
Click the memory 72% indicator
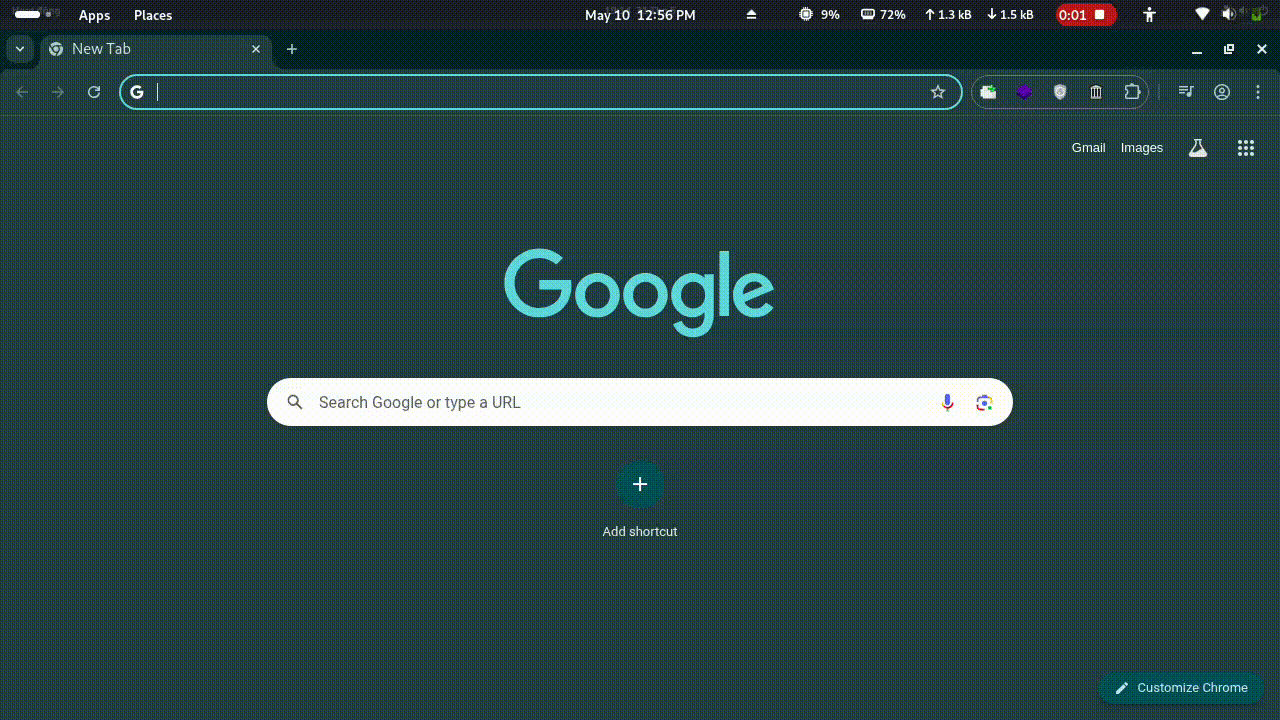click(883, 15)
